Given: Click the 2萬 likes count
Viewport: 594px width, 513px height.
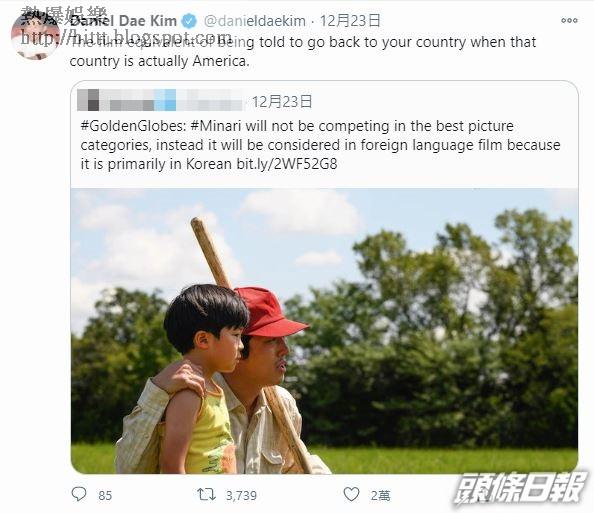Looking at the screenshot, I should tap(380, 496).
